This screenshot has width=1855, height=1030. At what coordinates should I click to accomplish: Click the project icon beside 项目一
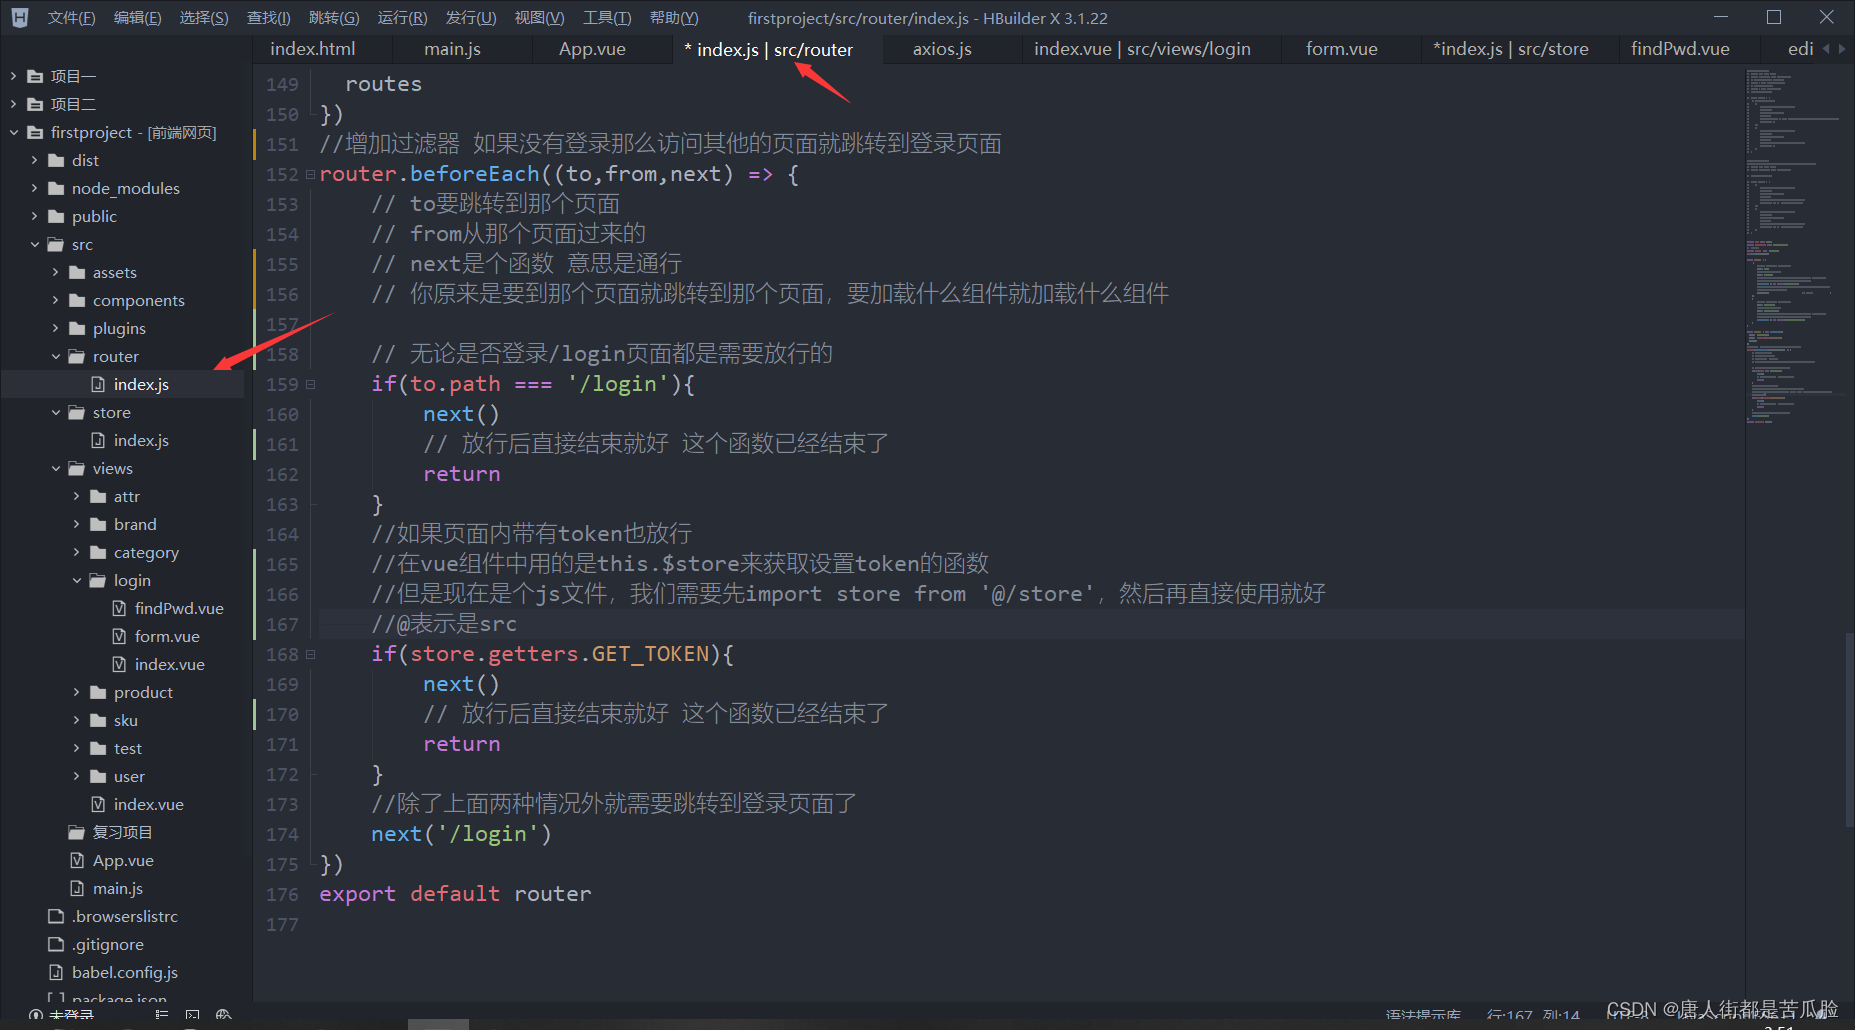tap(35, 76)
